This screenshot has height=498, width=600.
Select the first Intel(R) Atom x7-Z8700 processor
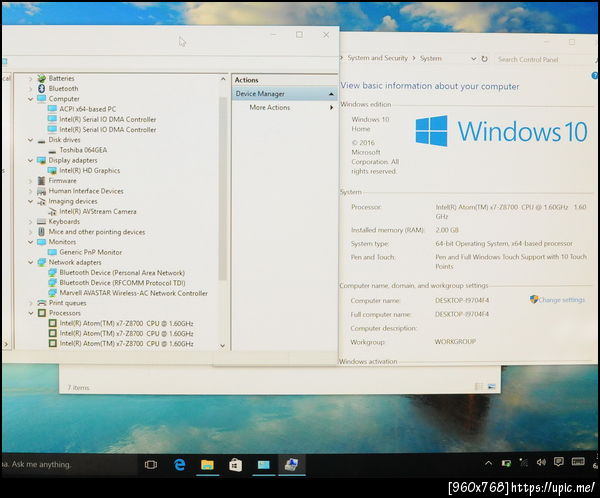tap(126, 323)
